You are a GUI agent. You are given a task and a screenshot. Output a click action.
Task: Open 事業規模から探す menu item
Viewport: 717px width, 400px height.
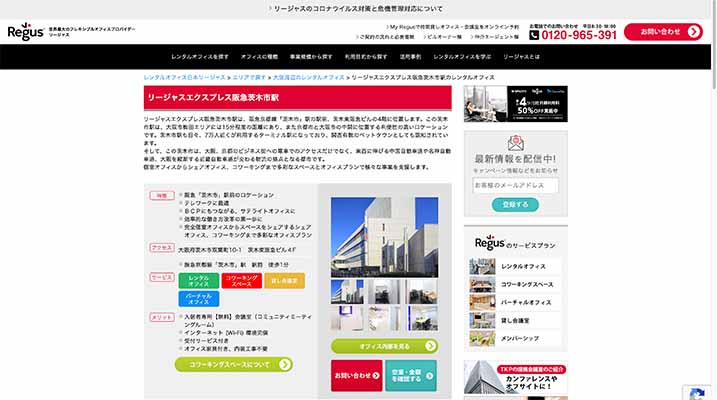point(311,57)
